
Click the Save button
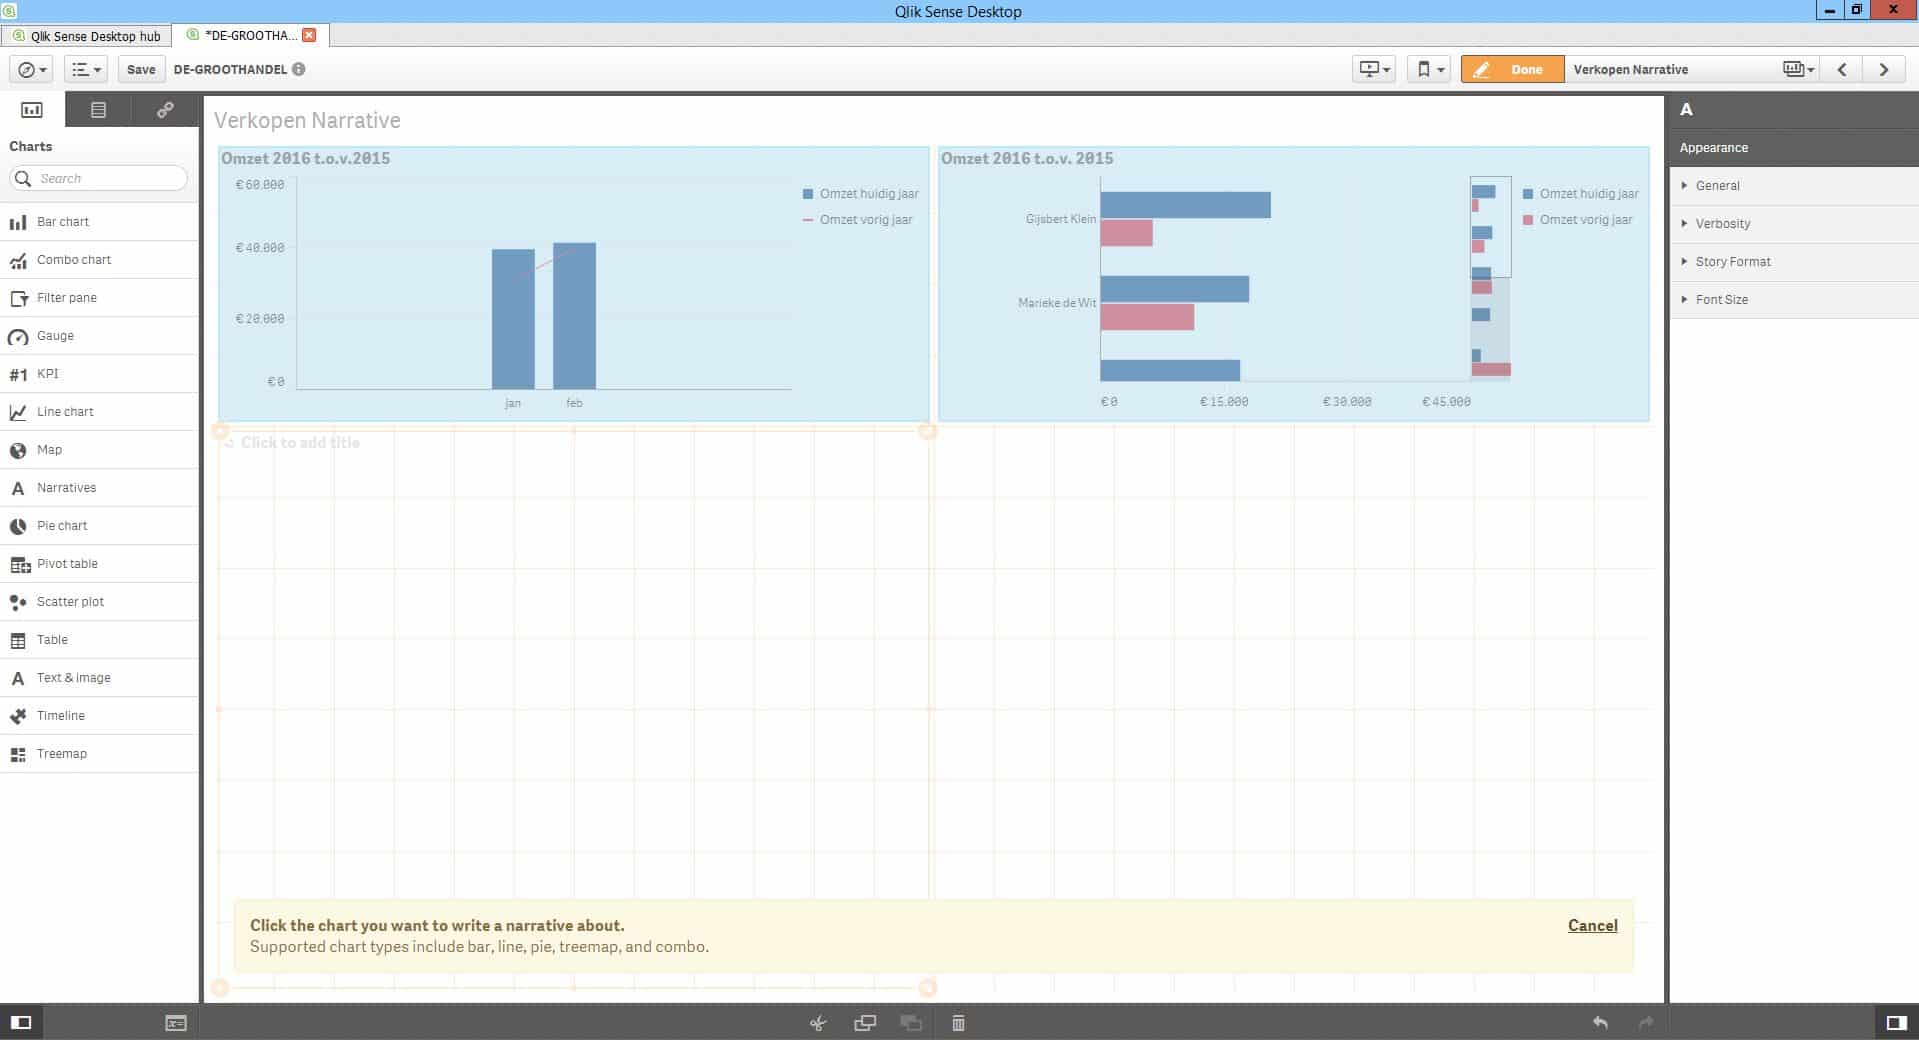tap(141, 69)
